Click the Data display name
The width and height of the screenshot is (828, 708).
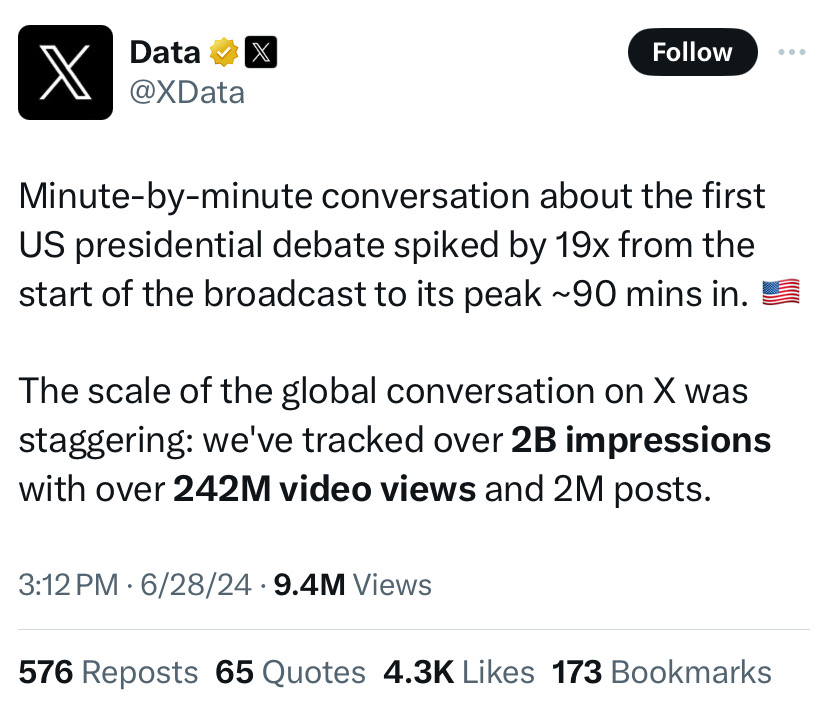click(165, 52)
